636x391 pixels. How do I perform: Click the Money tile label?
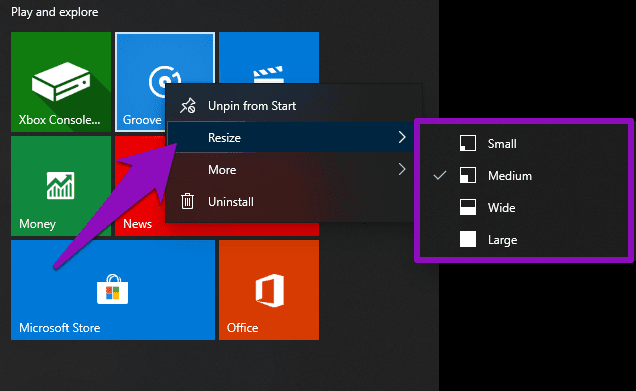pyautogui.click(x=37, y=224)
